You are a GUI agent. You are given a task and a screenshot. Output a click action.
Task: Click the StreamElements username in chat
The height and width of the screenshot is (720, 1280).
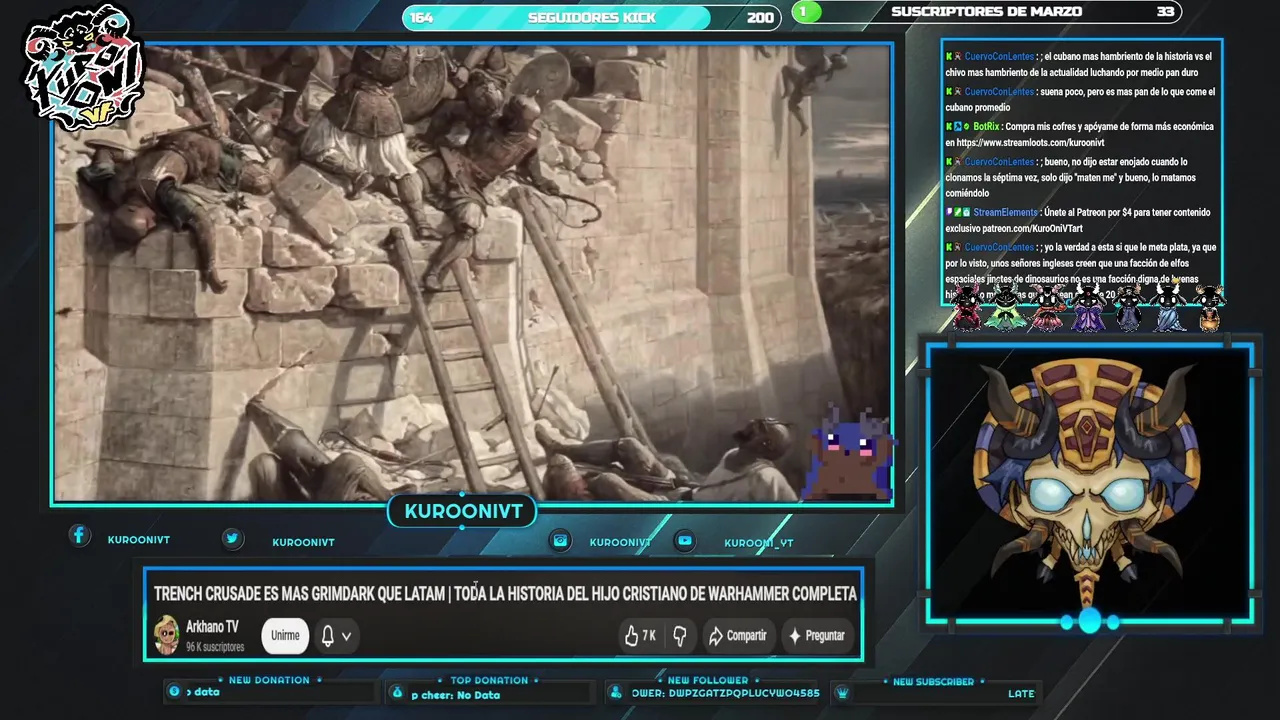tap(1005, 212)
